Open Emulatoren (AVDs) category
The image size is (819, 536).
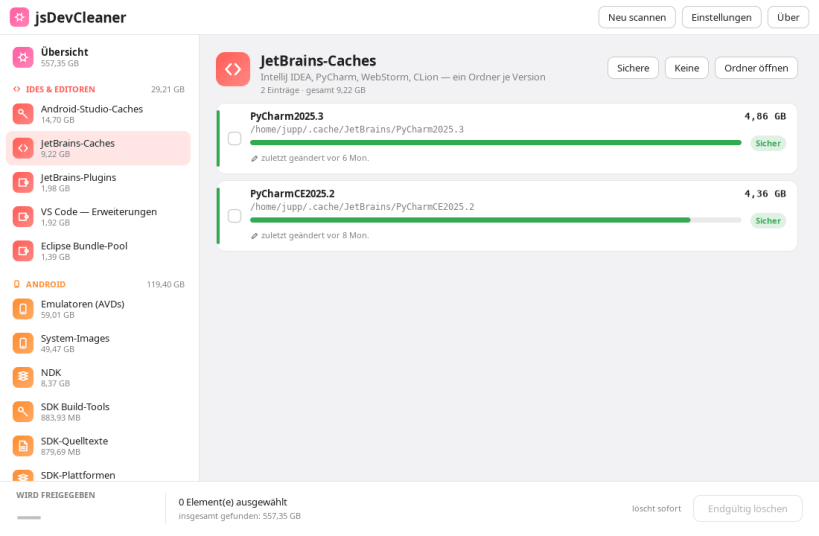pyautogui.click(x=98, y=309)
